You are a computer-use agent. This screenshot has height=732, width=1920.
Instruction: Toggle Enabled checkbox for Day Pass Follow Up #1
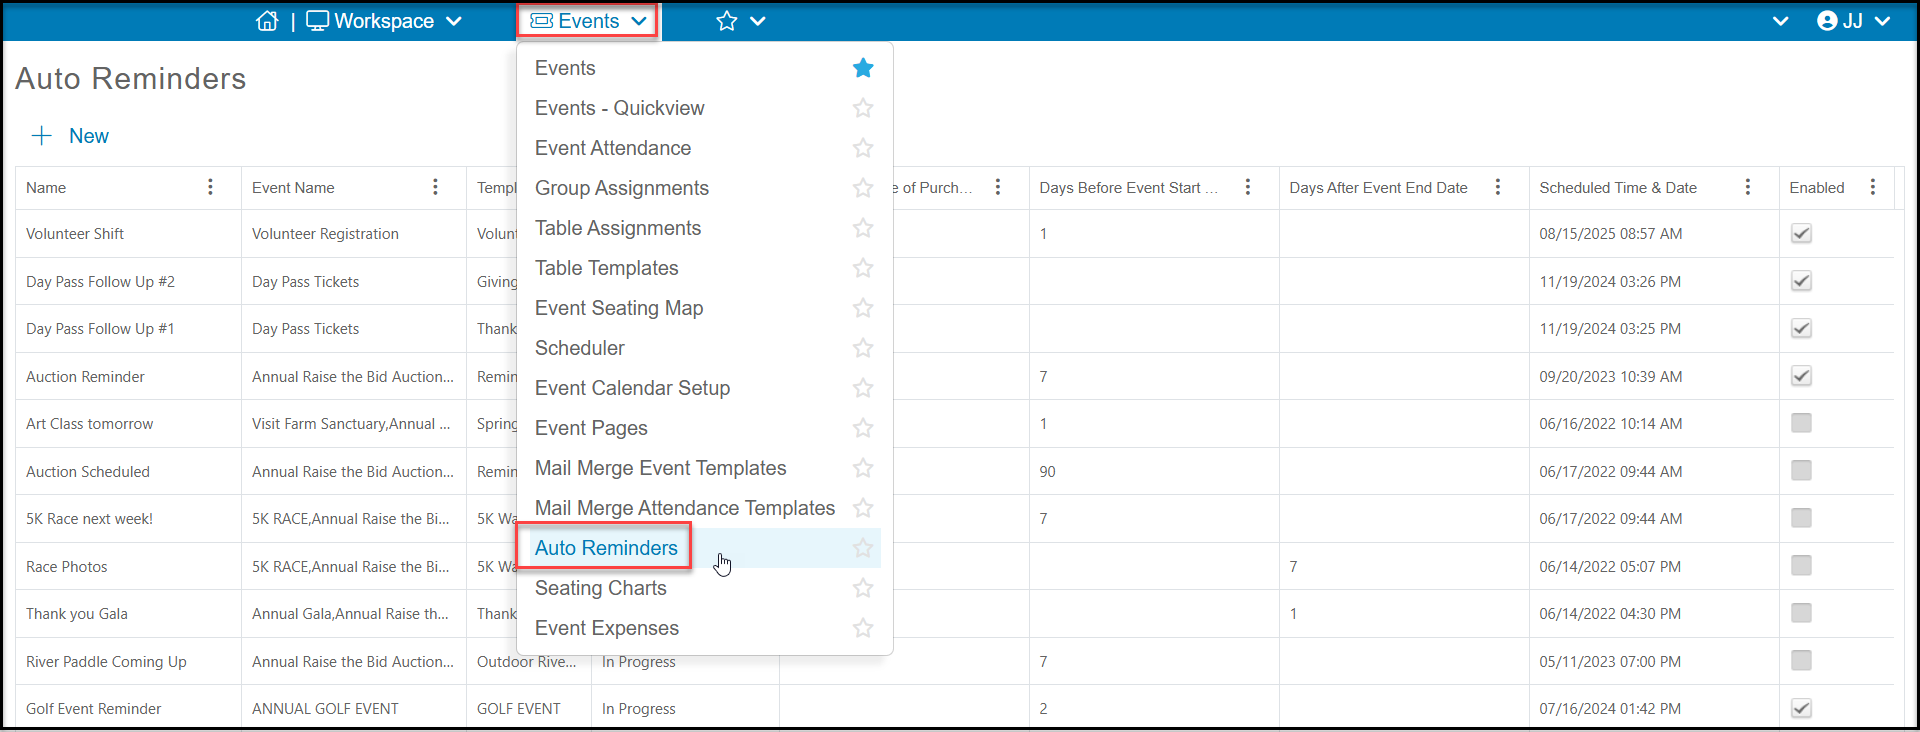tap(1801, 328)
